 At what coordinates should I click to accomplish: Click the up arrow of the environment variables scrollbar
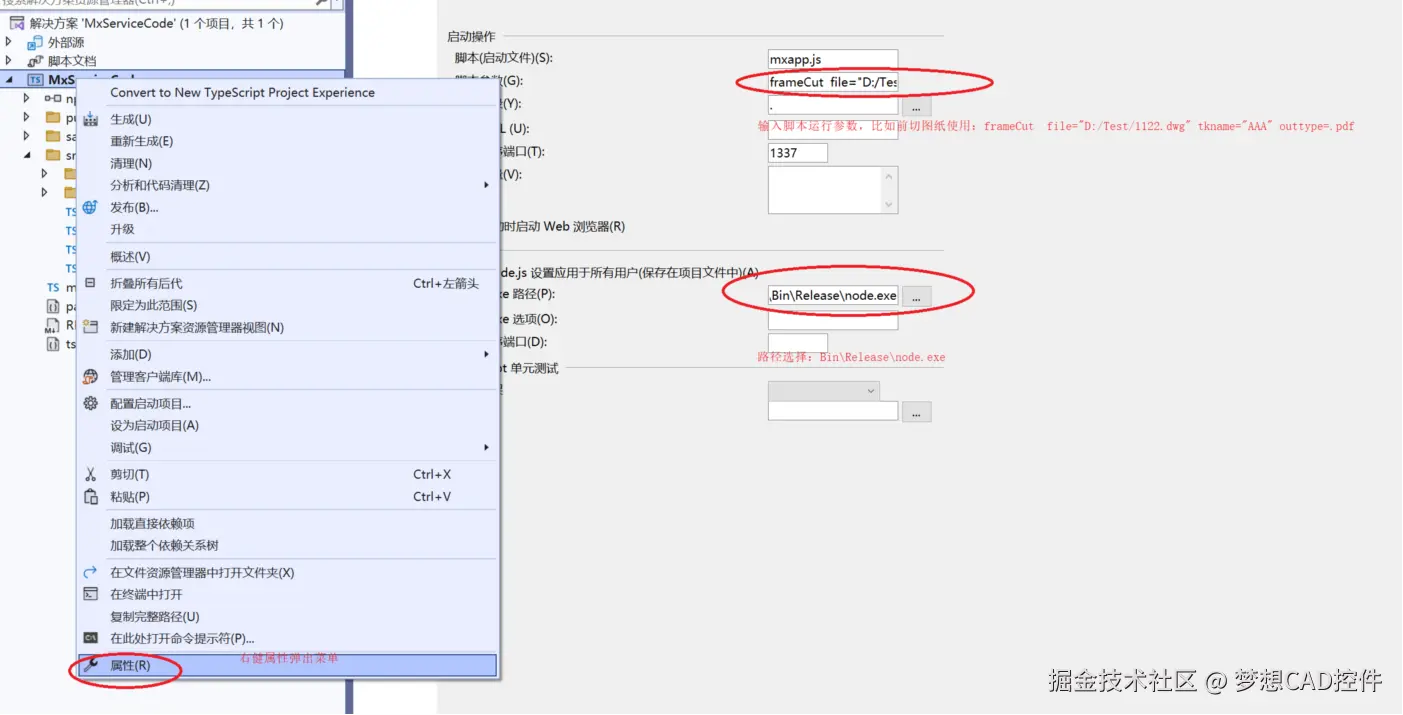coord(890,176)
